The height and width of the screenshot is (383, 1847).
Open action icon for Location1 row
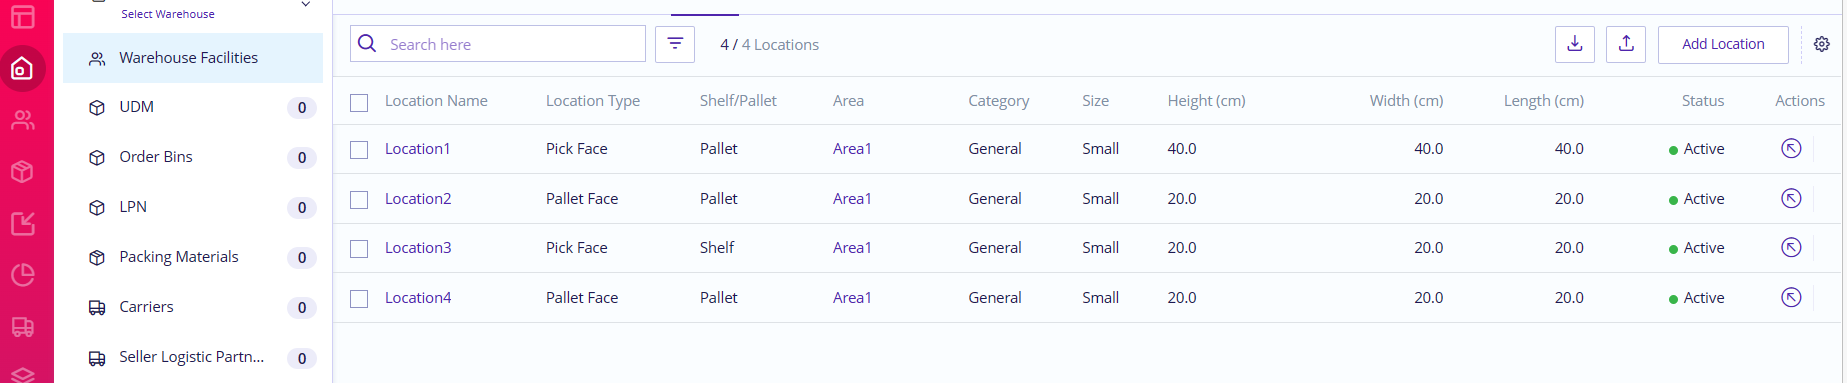pyautogui.click(x=1791, y=148)
